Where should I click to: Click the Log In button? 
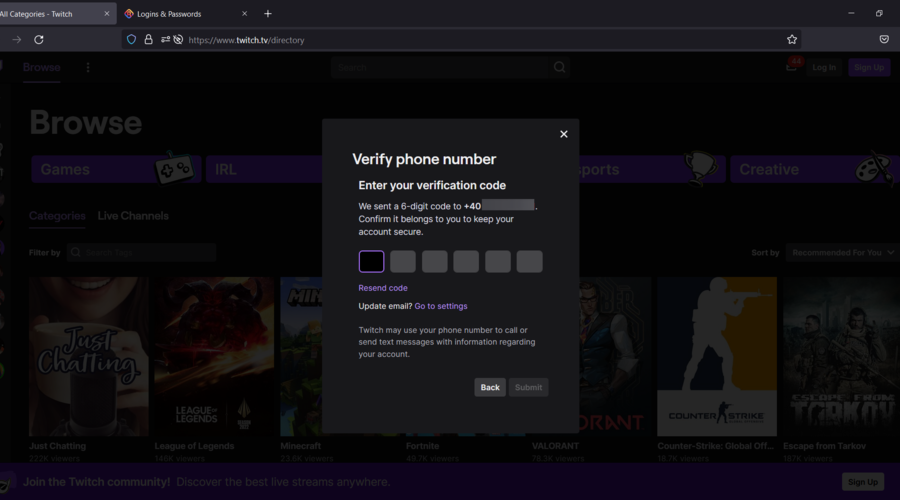[824, 67]
